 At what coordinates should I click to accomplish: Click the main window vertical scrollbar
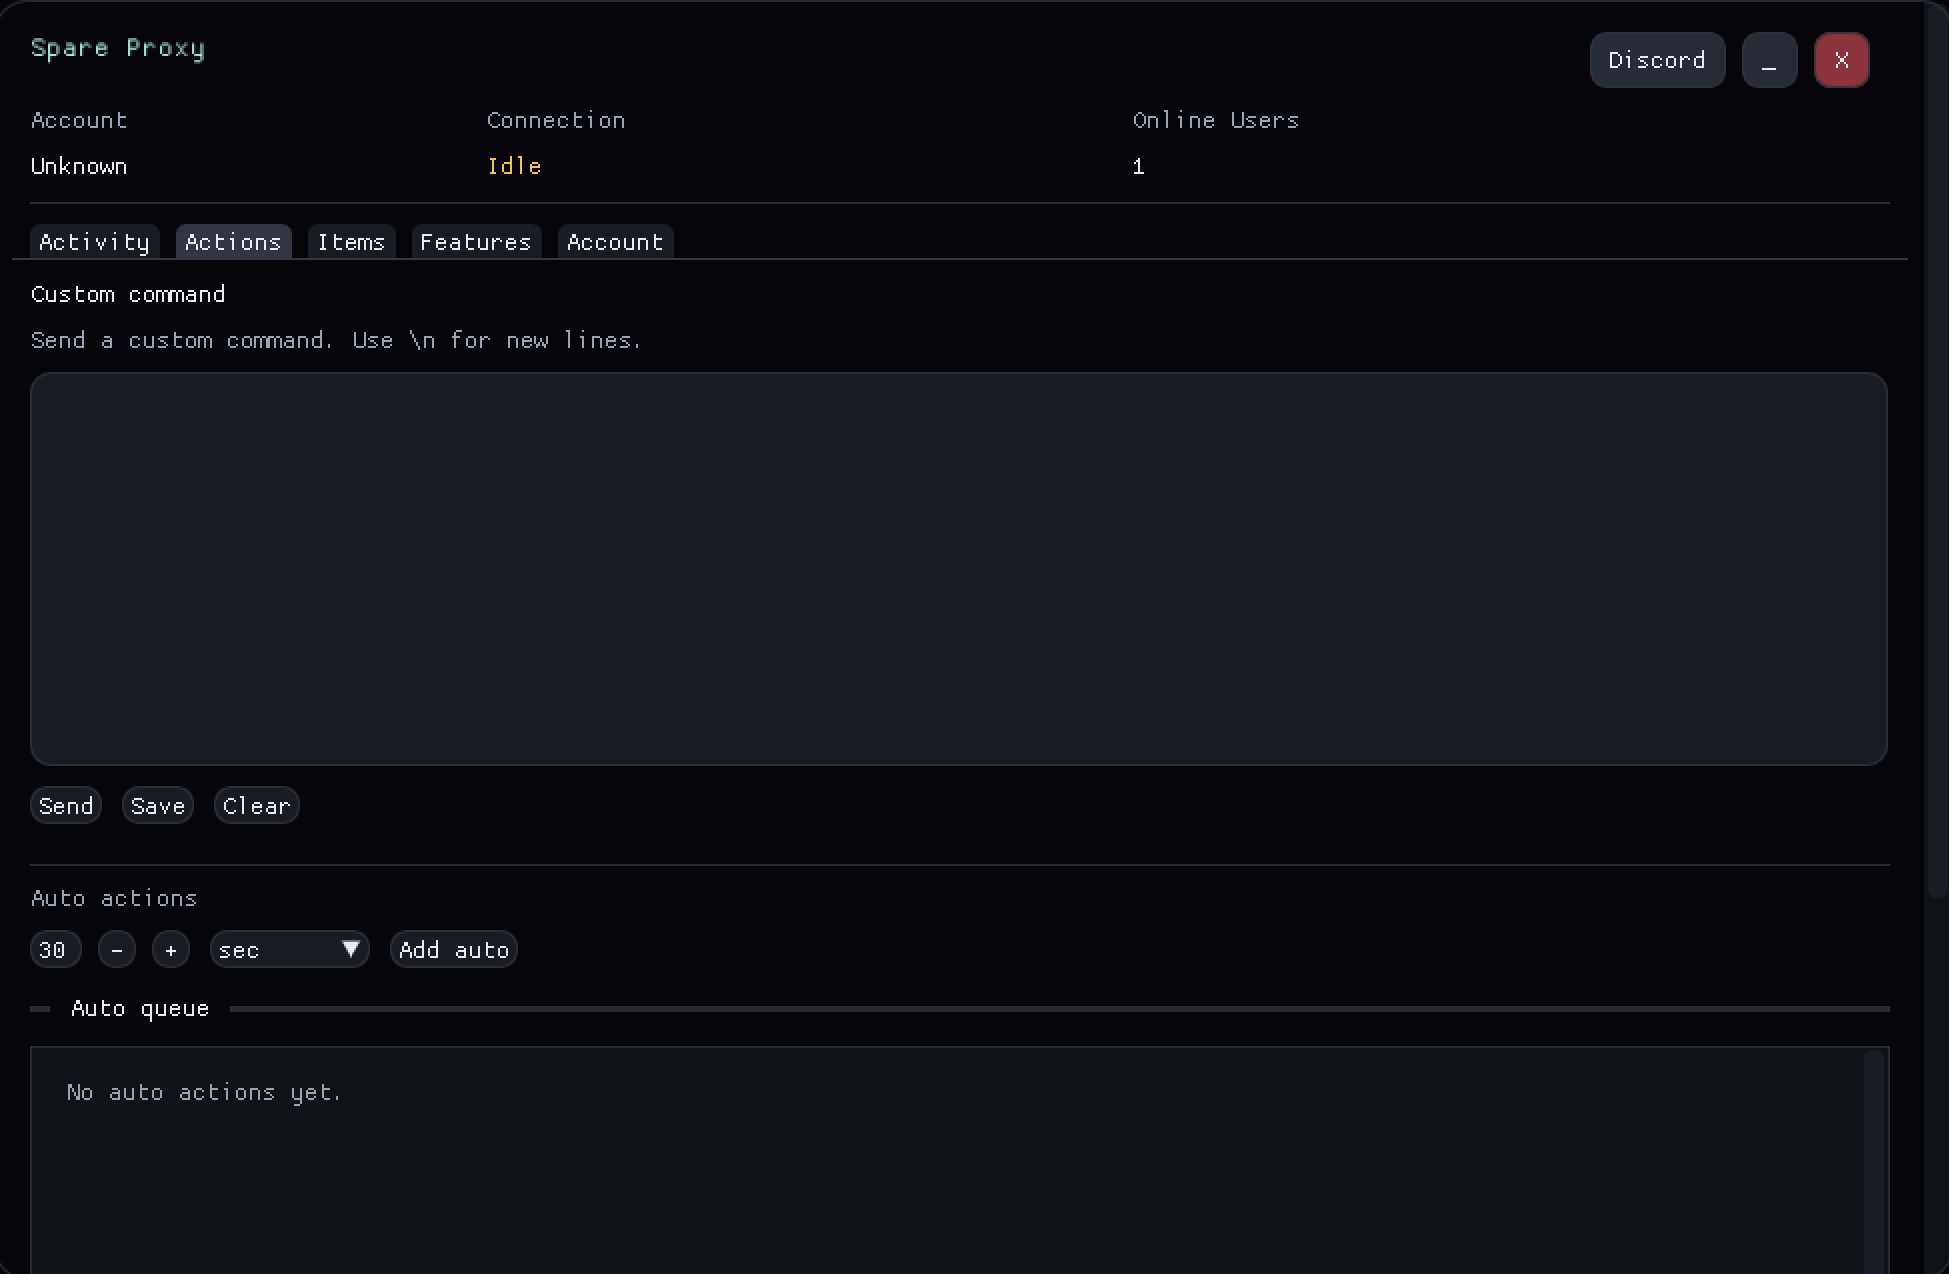(x=1936, y=450)
